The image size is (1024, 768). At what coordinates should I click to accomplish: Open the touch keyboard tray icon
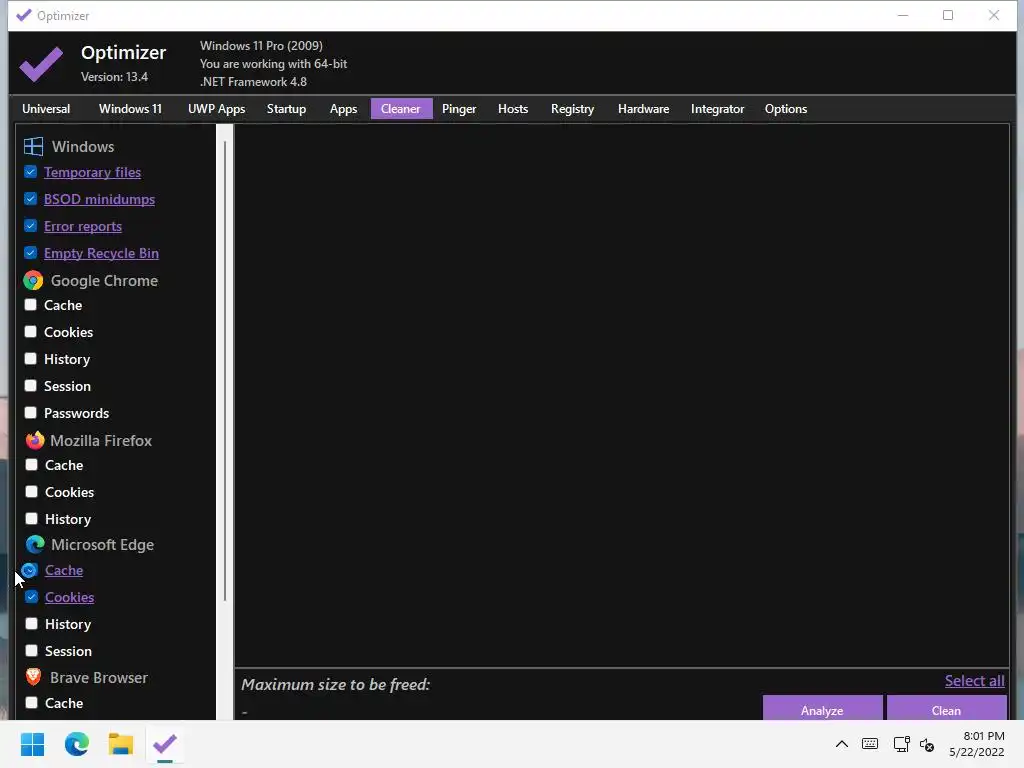coord(870,744)
